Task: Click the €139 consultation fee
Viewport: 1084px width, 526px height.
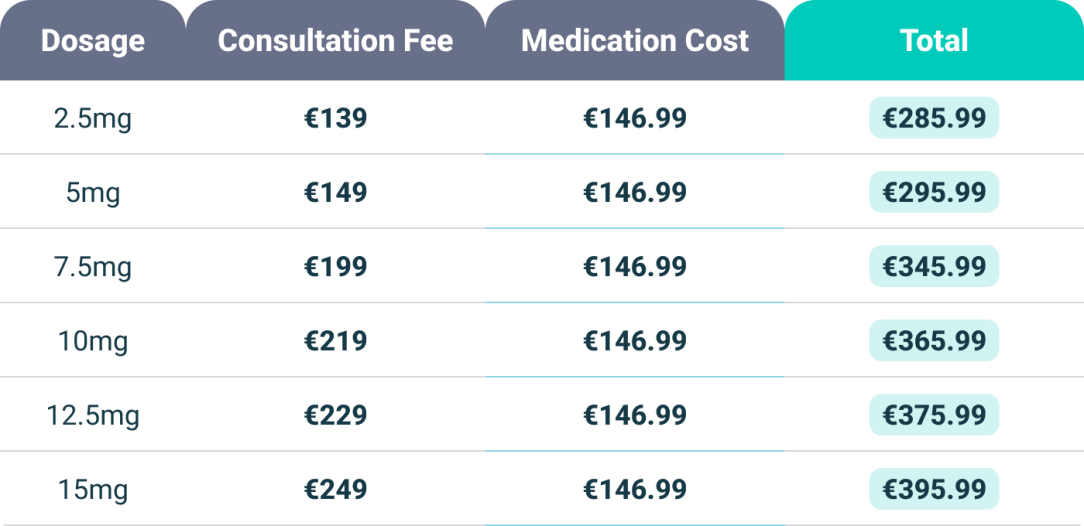Action: (335, 118)
